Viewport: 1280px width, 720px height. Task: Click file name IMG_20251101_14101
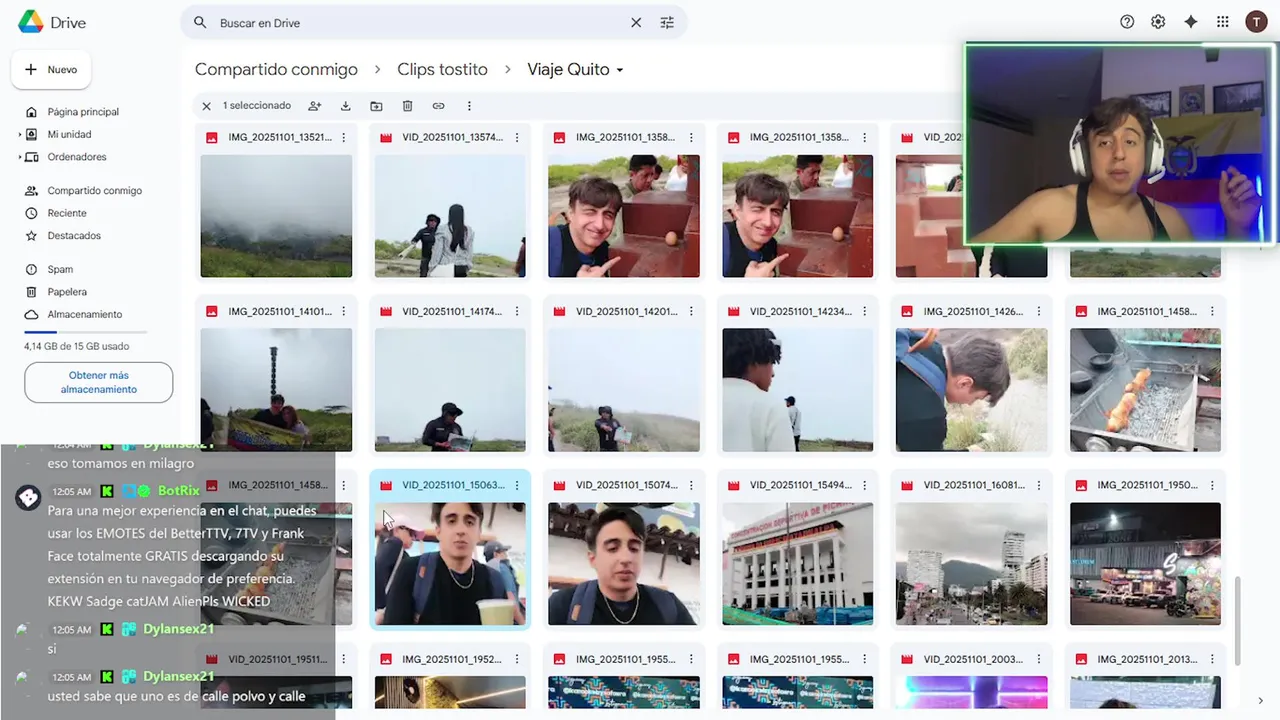(x=279, y=312)
